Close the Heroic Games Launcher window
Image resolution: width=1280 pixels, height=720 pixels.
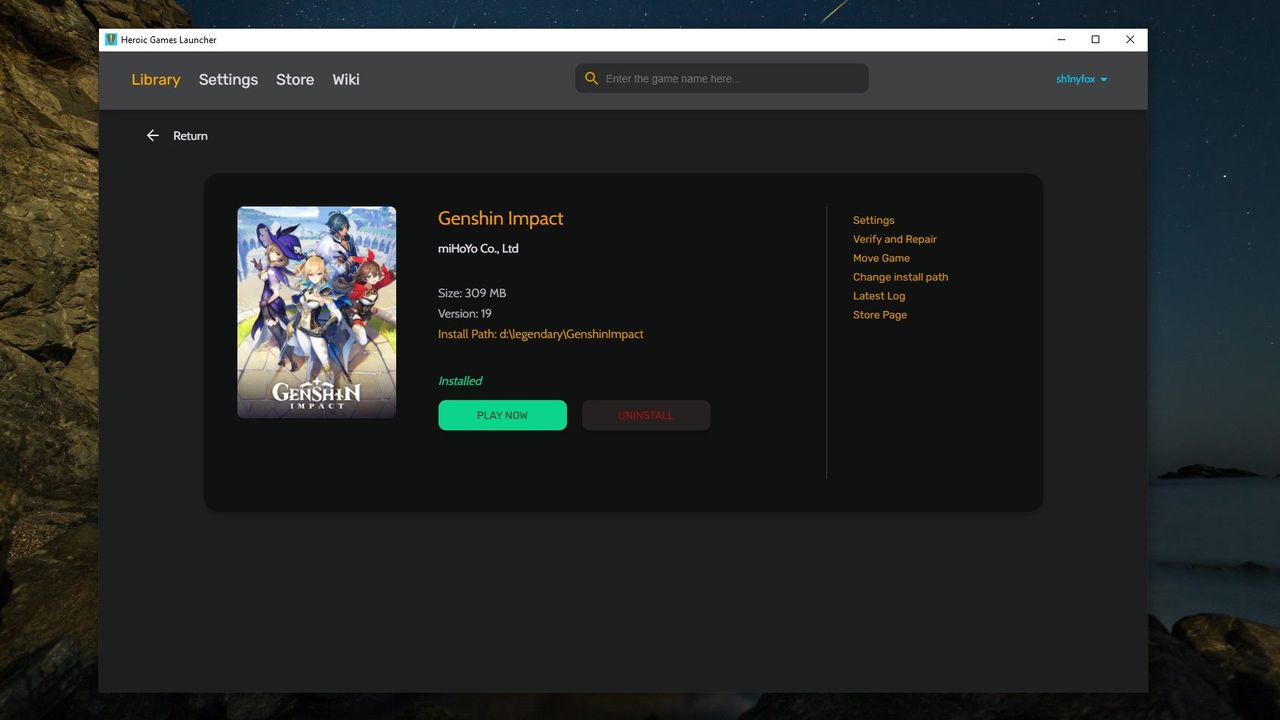click(1130, 40)
